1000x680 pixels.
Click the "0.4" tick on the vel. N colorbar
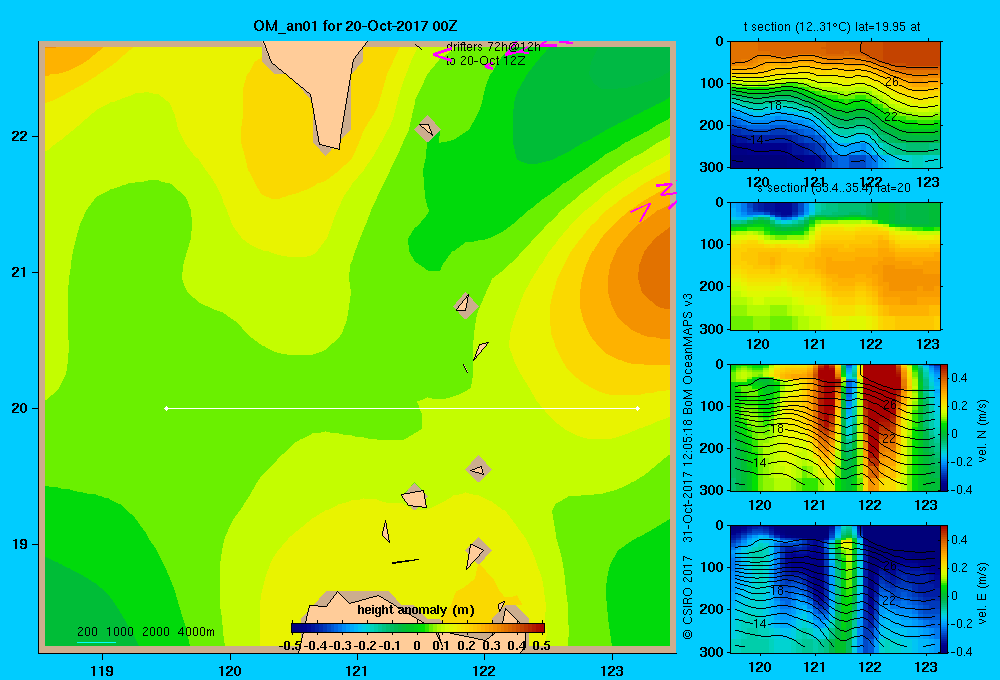coord(959,378)
